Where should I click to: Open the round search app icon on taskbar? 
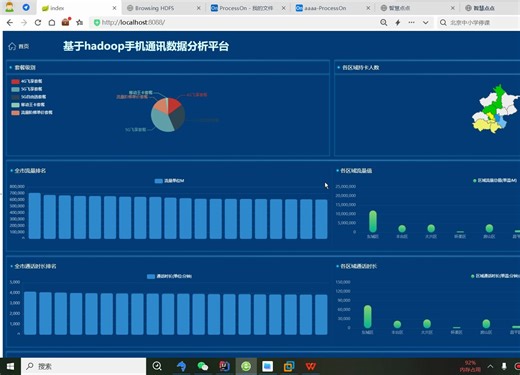157,366
